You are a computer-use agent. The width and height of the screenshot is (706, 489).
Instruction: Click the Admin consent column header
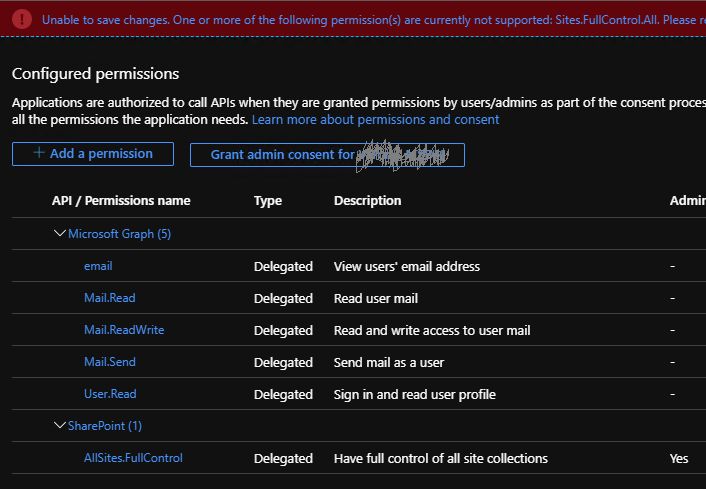[x=688, y=201]
